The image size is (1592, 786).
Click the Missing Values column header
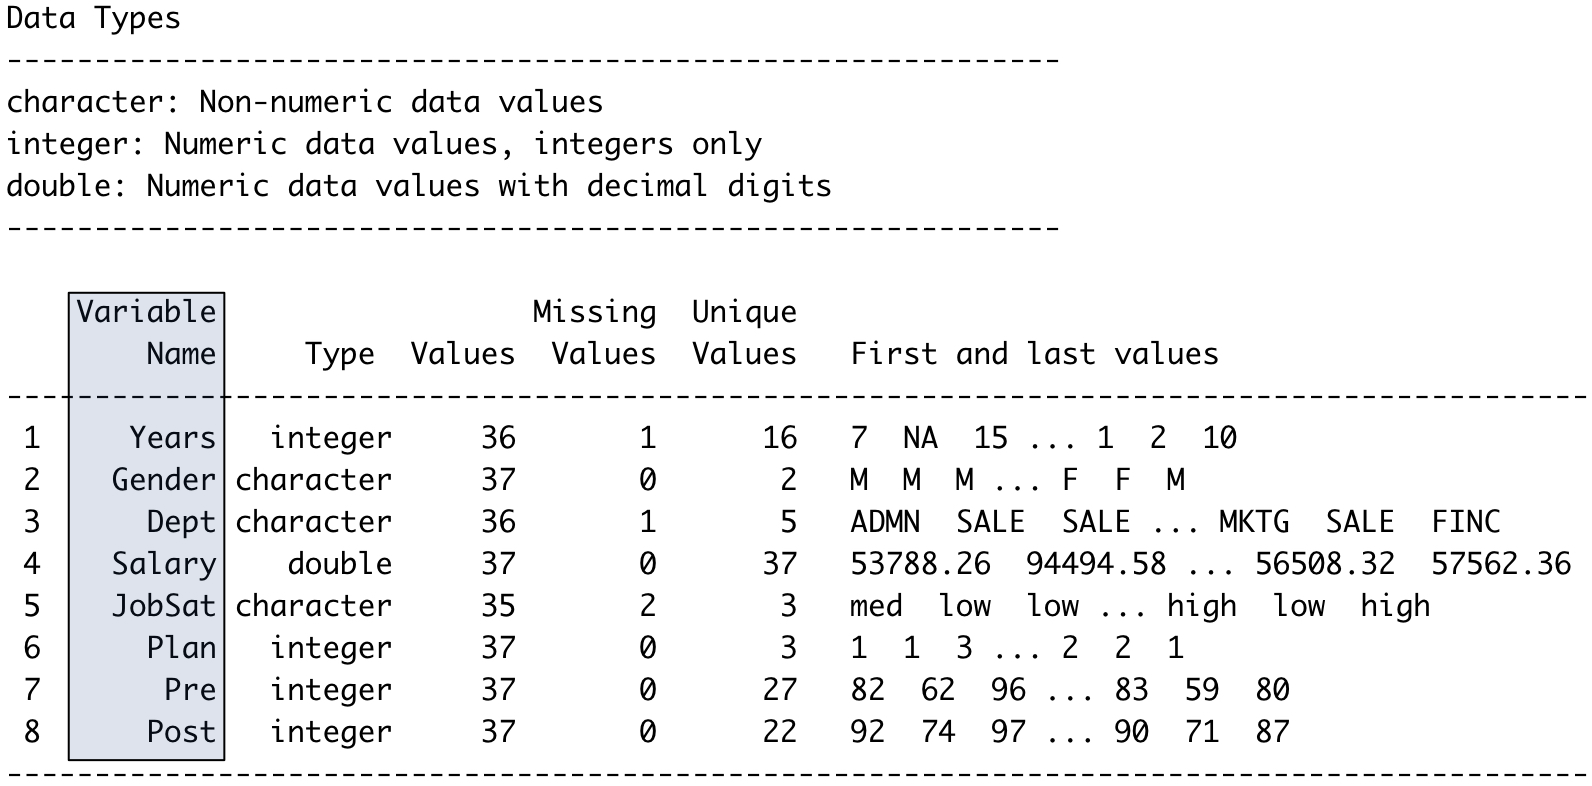pyautogui.click(x=594, y=333)
